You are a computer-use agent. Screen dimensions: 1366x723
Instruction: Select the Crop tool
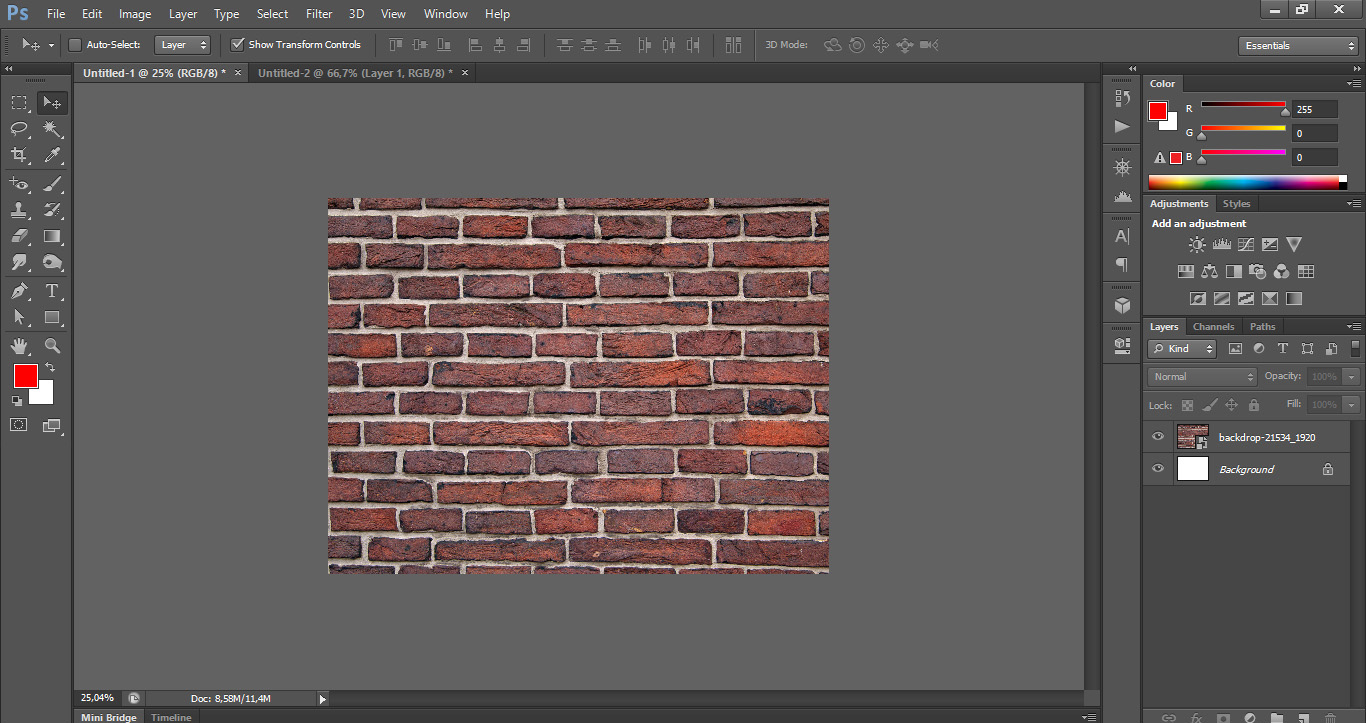coord(19,155)
